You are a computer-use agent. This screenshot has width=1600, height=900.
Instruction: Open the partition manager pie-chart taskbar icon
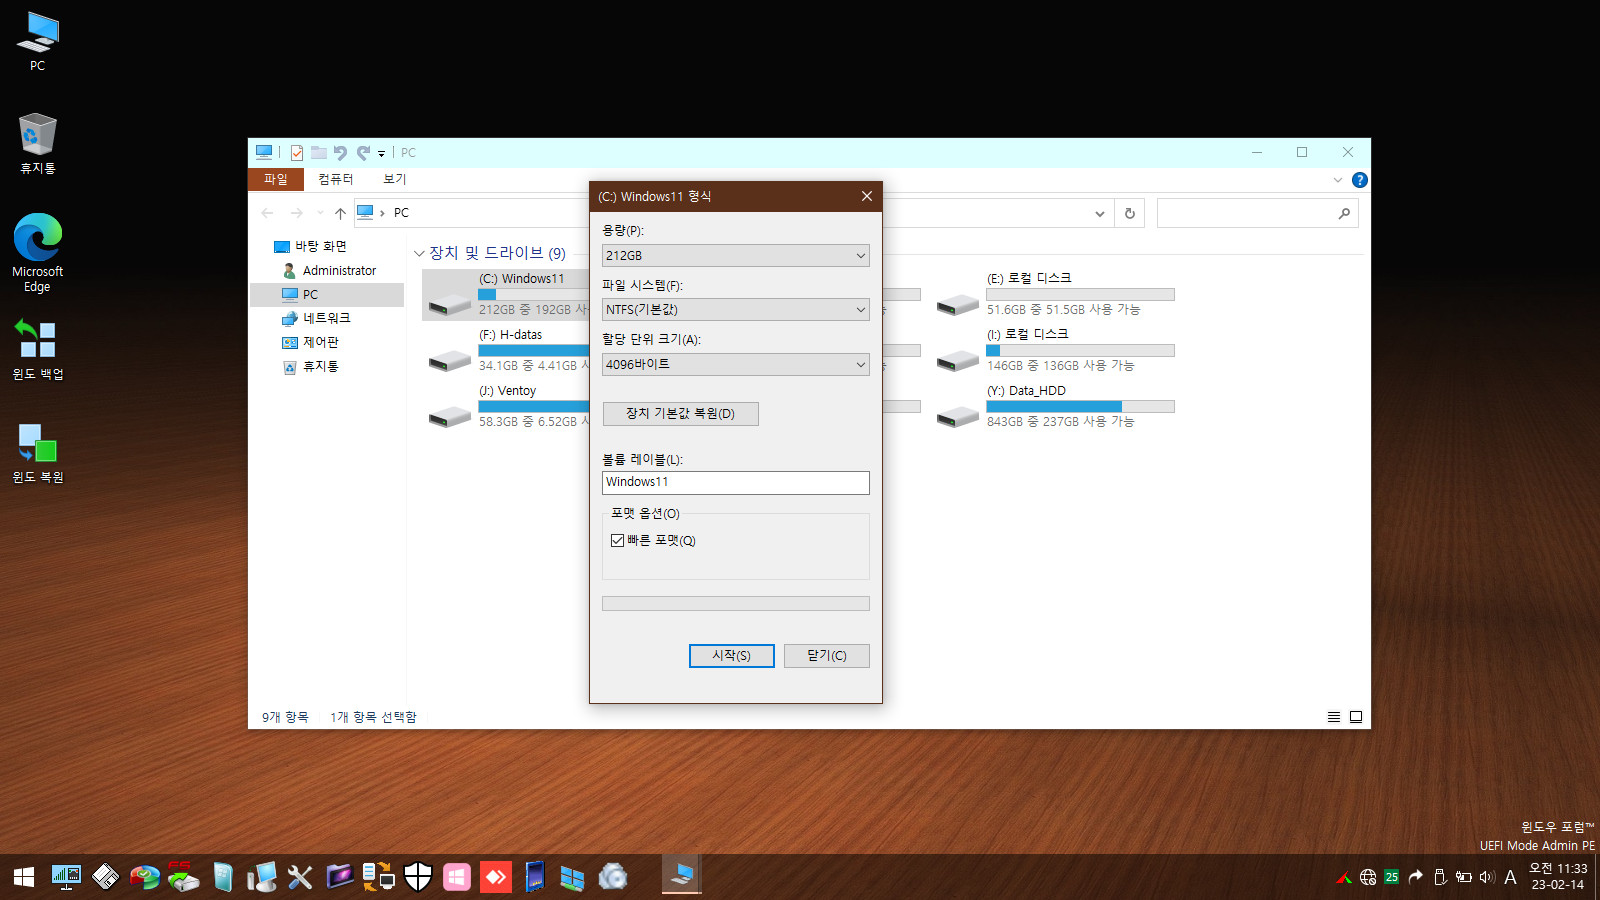[x=145, y=877]
